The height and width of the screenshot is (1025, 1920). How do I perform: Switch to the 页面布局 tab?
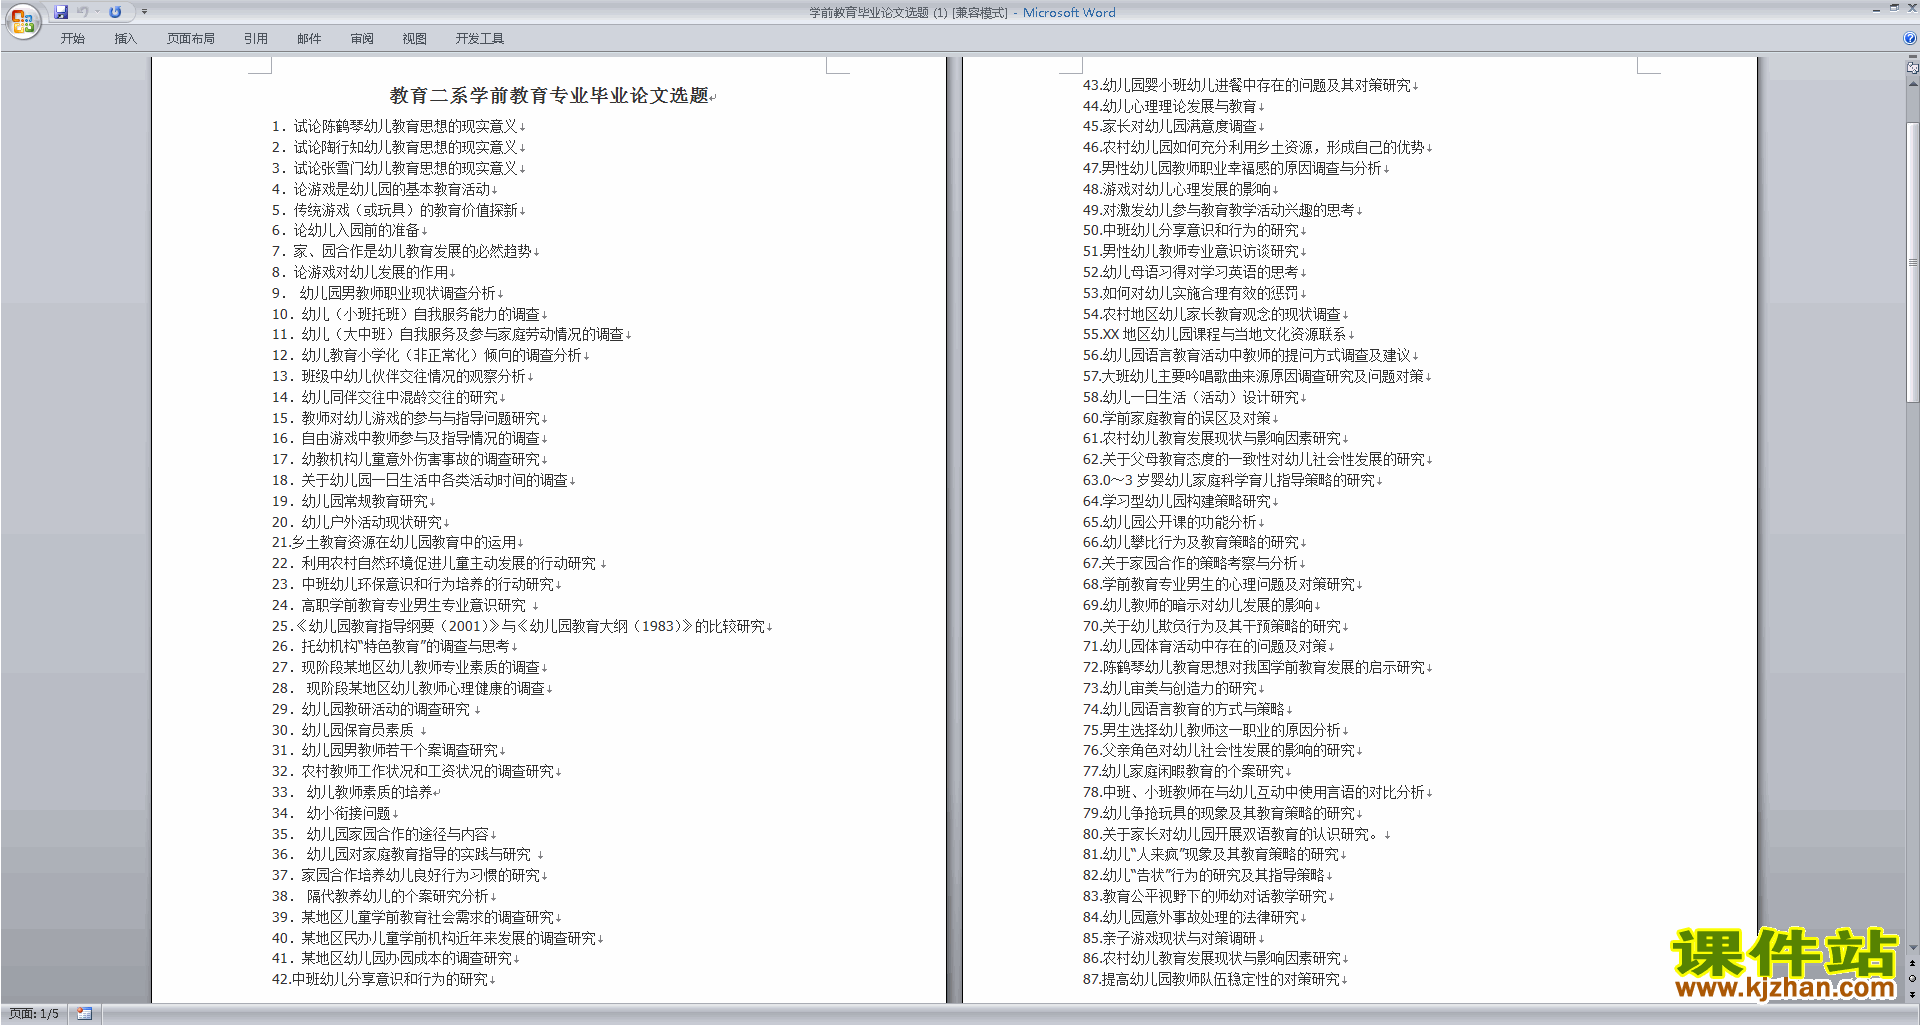(x=190, y=39)
